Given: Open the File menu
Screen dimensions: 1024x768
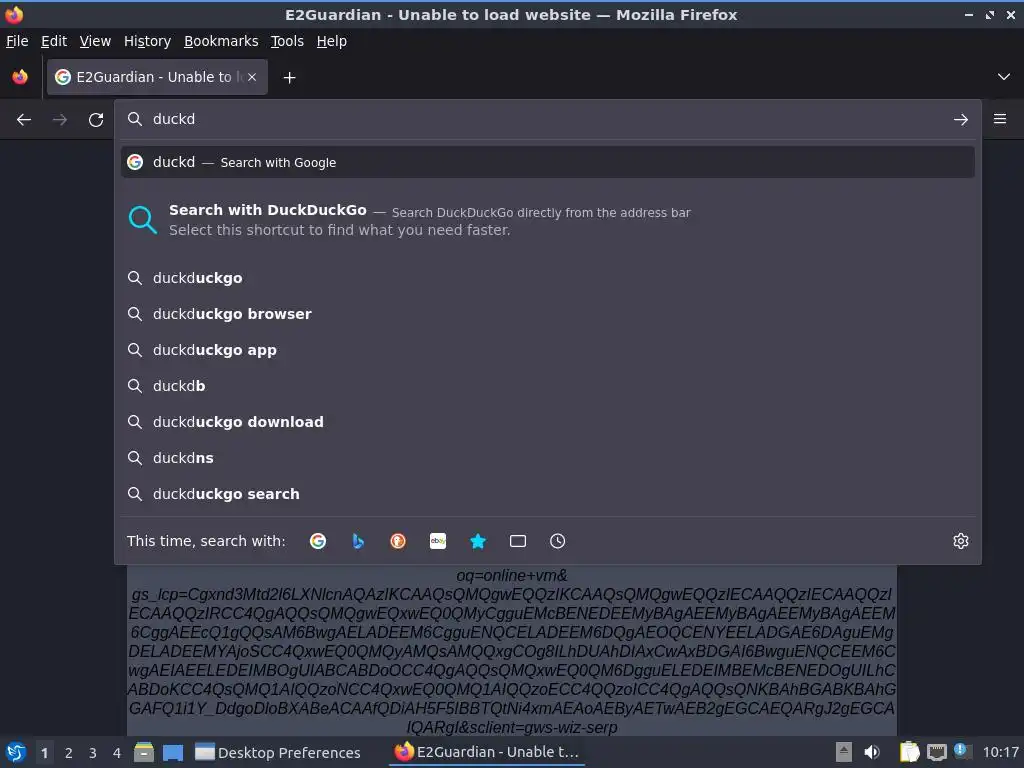Looking at the screenshot, I should (17, 41).
